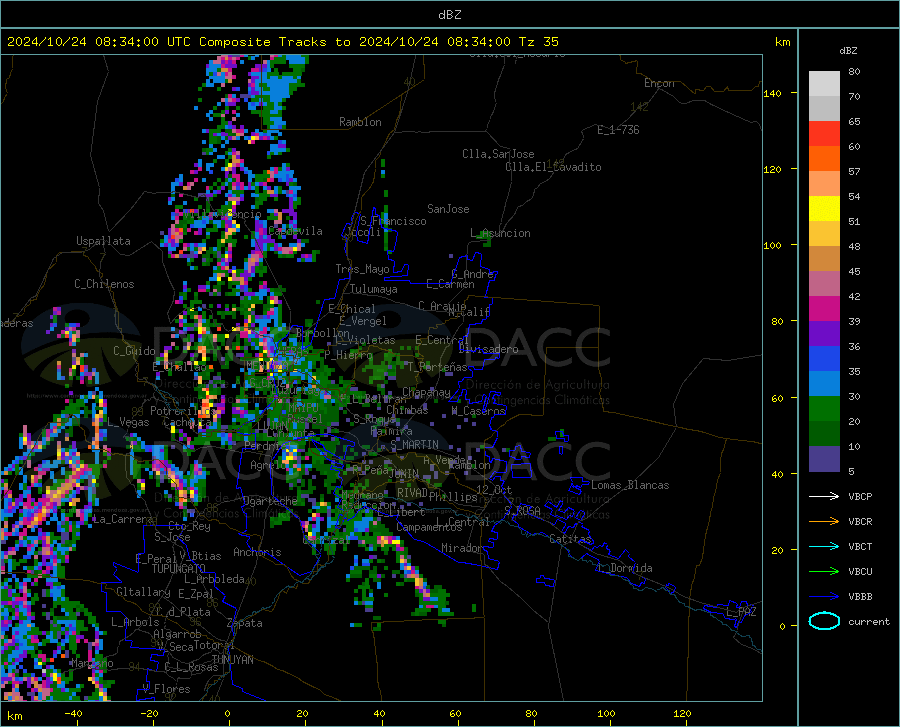Viewport: 900px width, 727px height.
Task: Click the 'VBCP' legend label
Action: click(860, 497)
